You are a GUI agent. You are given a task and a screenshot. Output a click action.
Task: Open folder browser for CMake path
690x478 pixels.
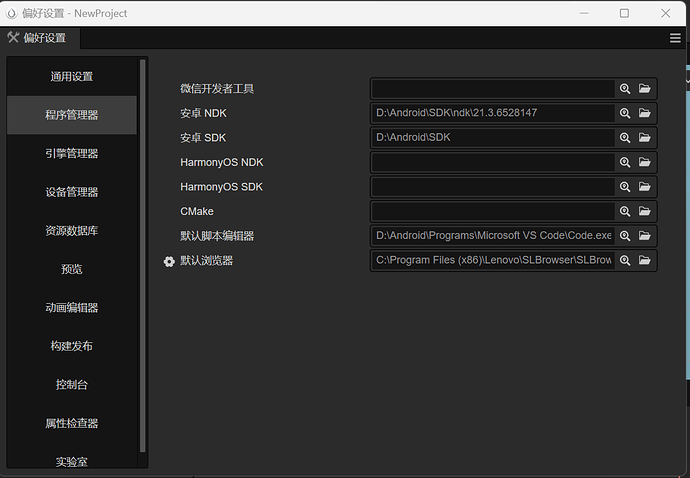coord(645,211)
